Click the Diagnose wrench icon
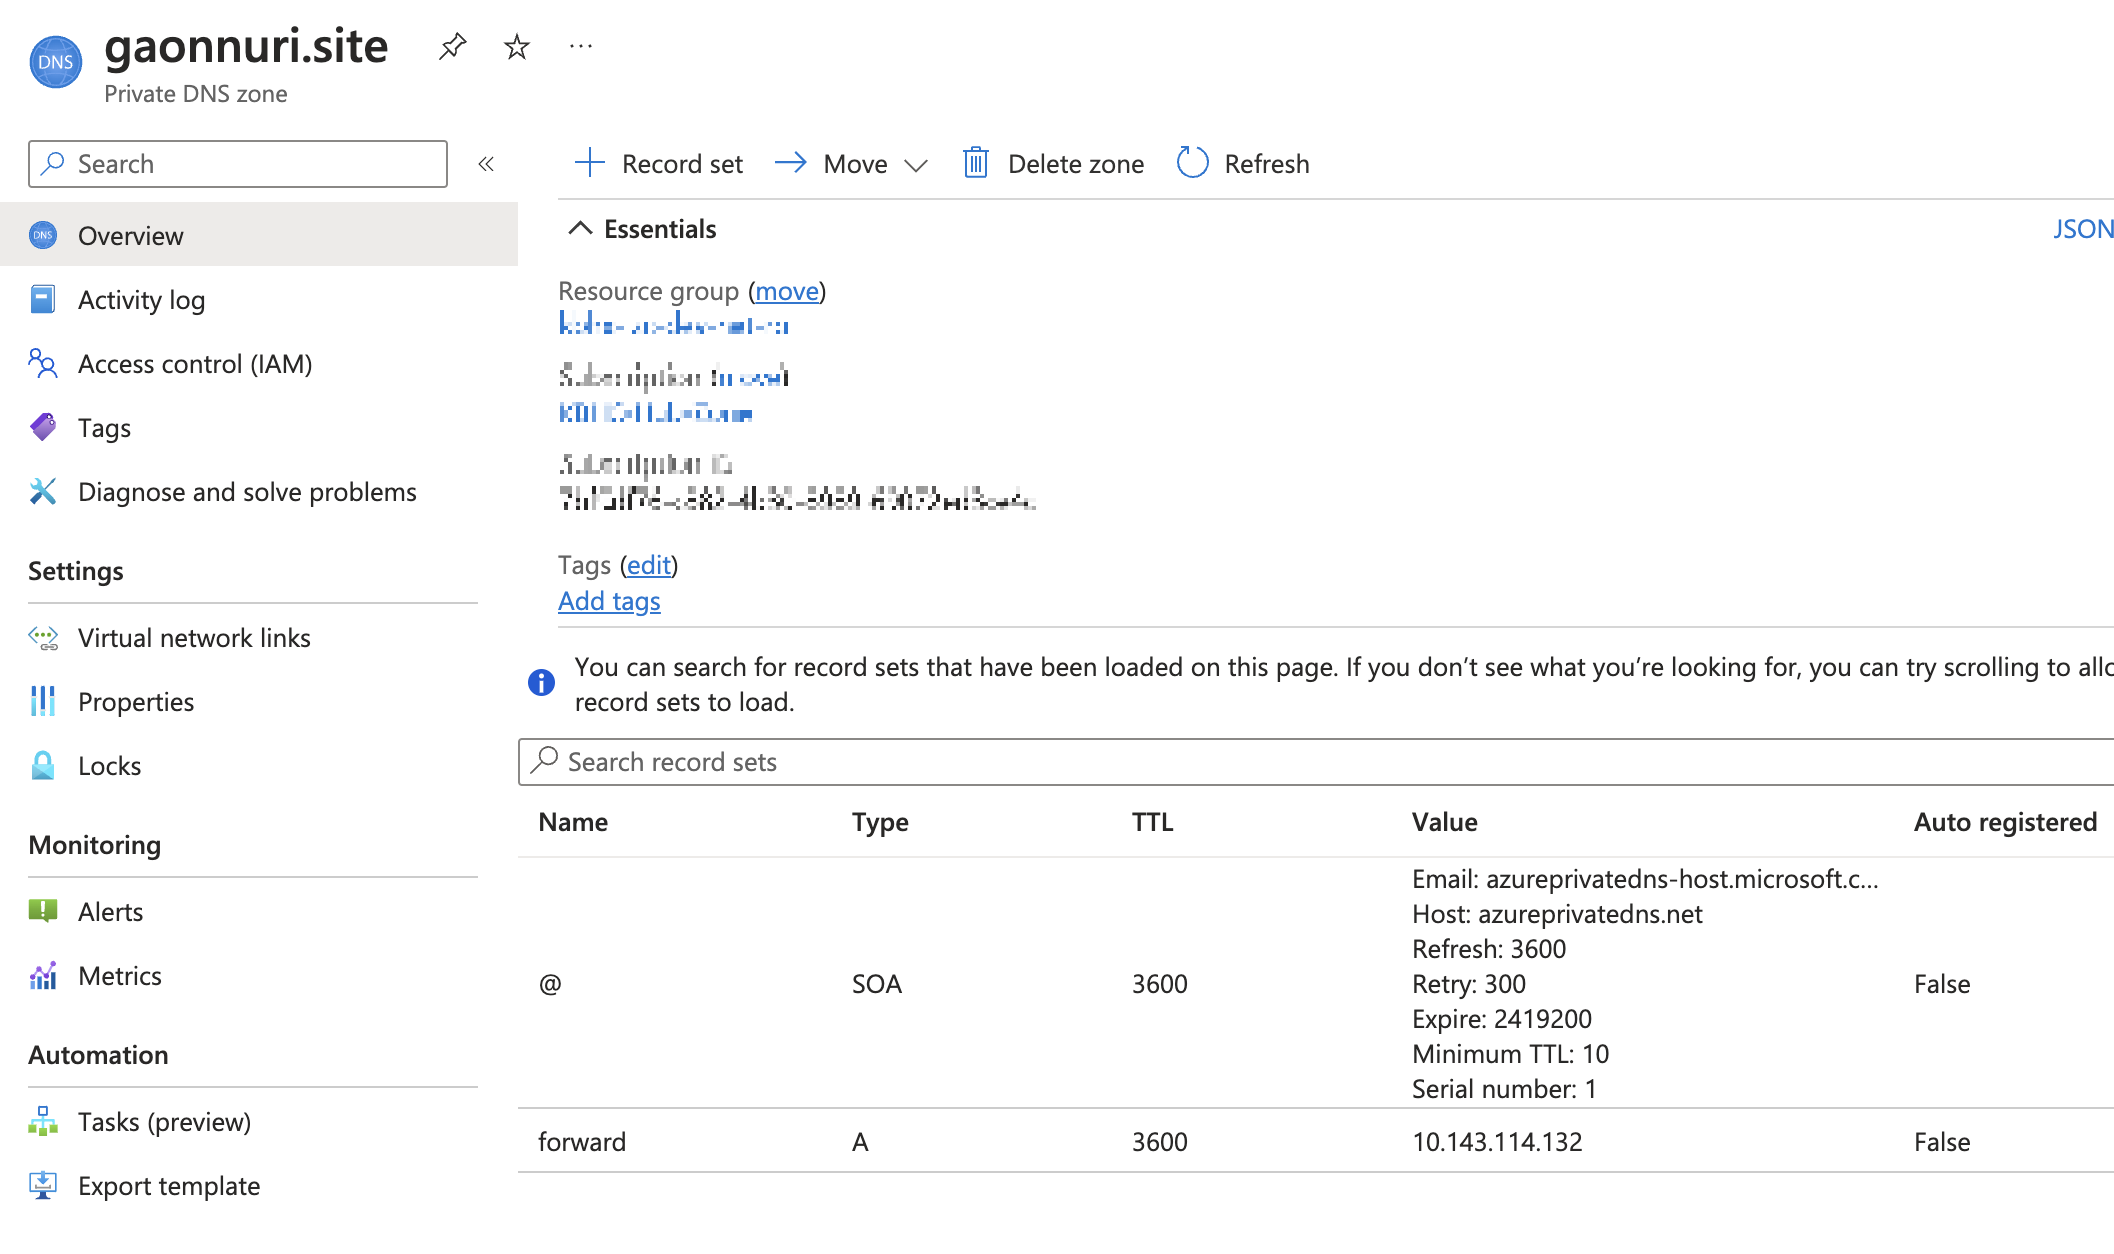 [43, 491]
